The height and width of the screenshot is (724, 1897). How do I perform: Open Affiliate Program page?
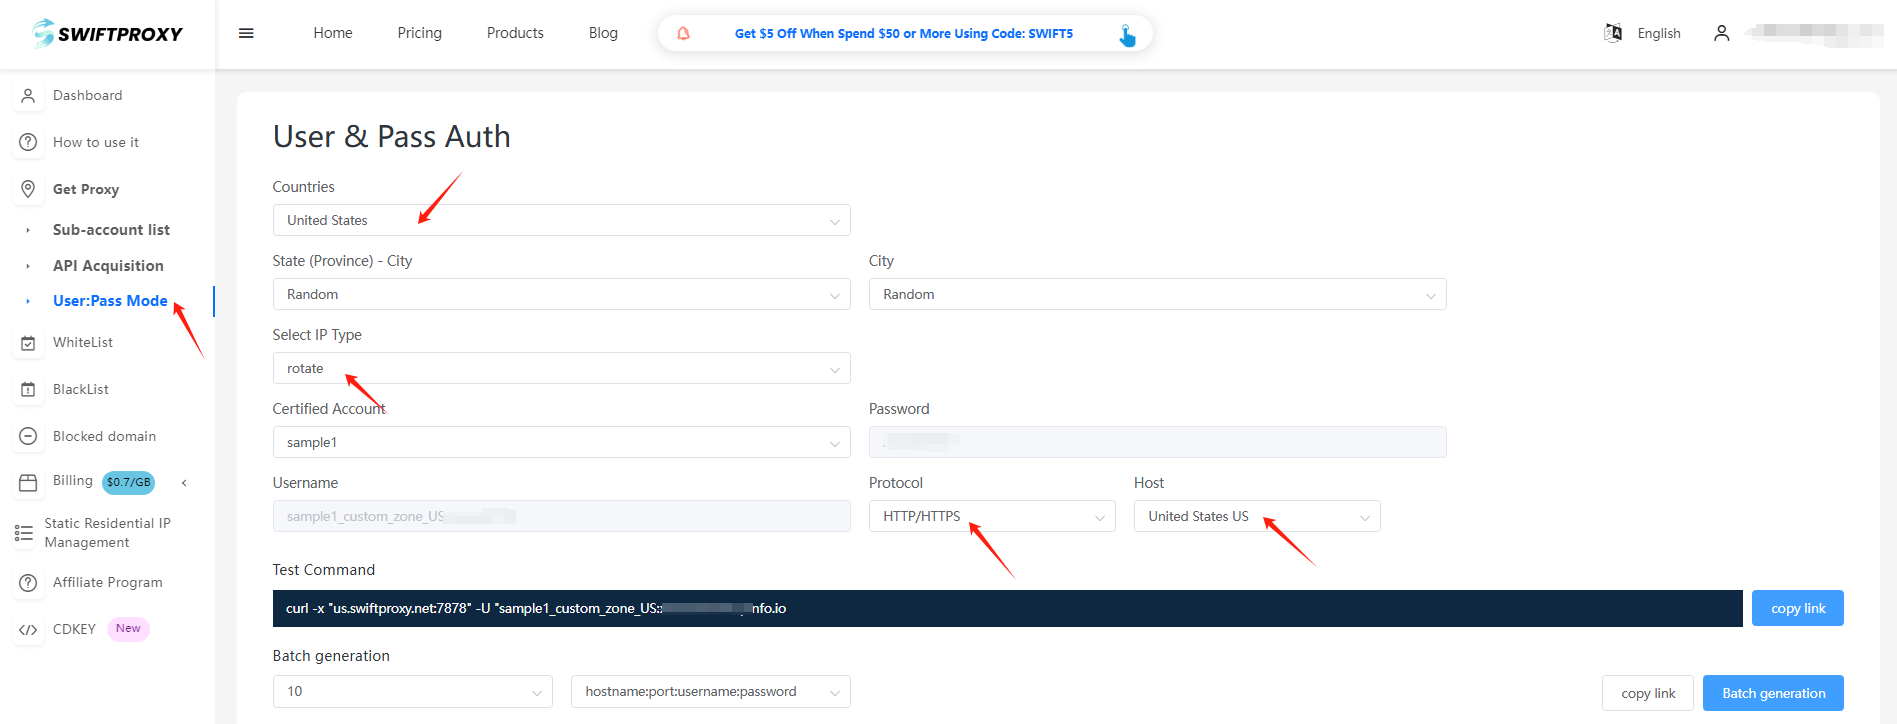108,583
